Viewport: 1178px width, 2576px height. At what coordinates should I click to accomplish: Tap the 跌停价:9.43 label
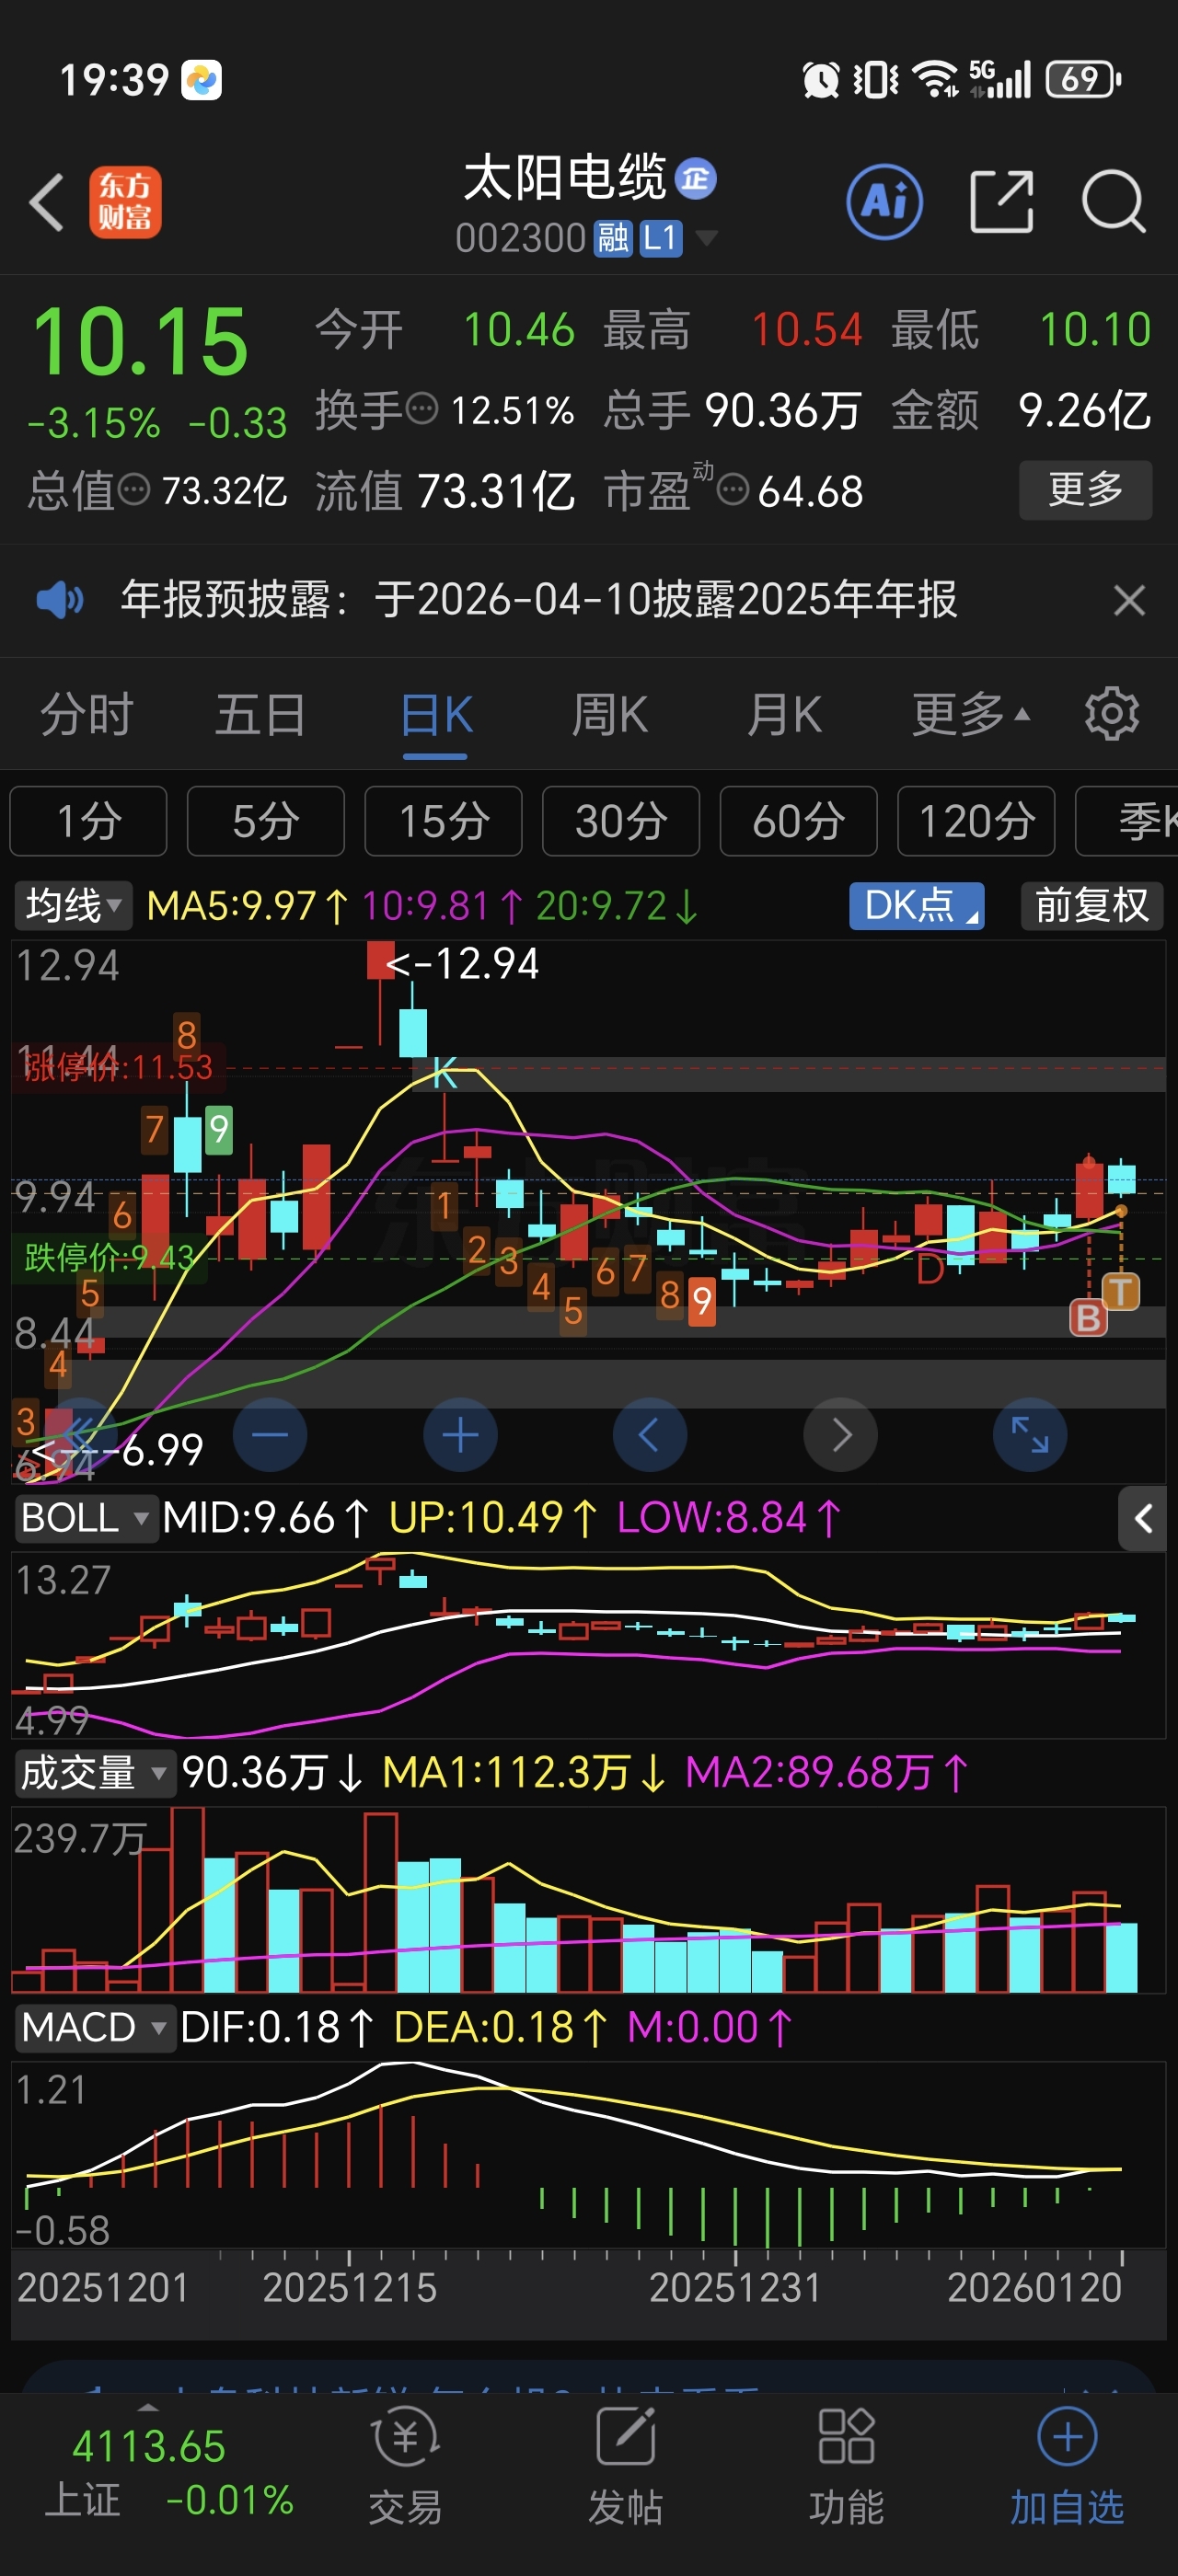click(108, 1257)
